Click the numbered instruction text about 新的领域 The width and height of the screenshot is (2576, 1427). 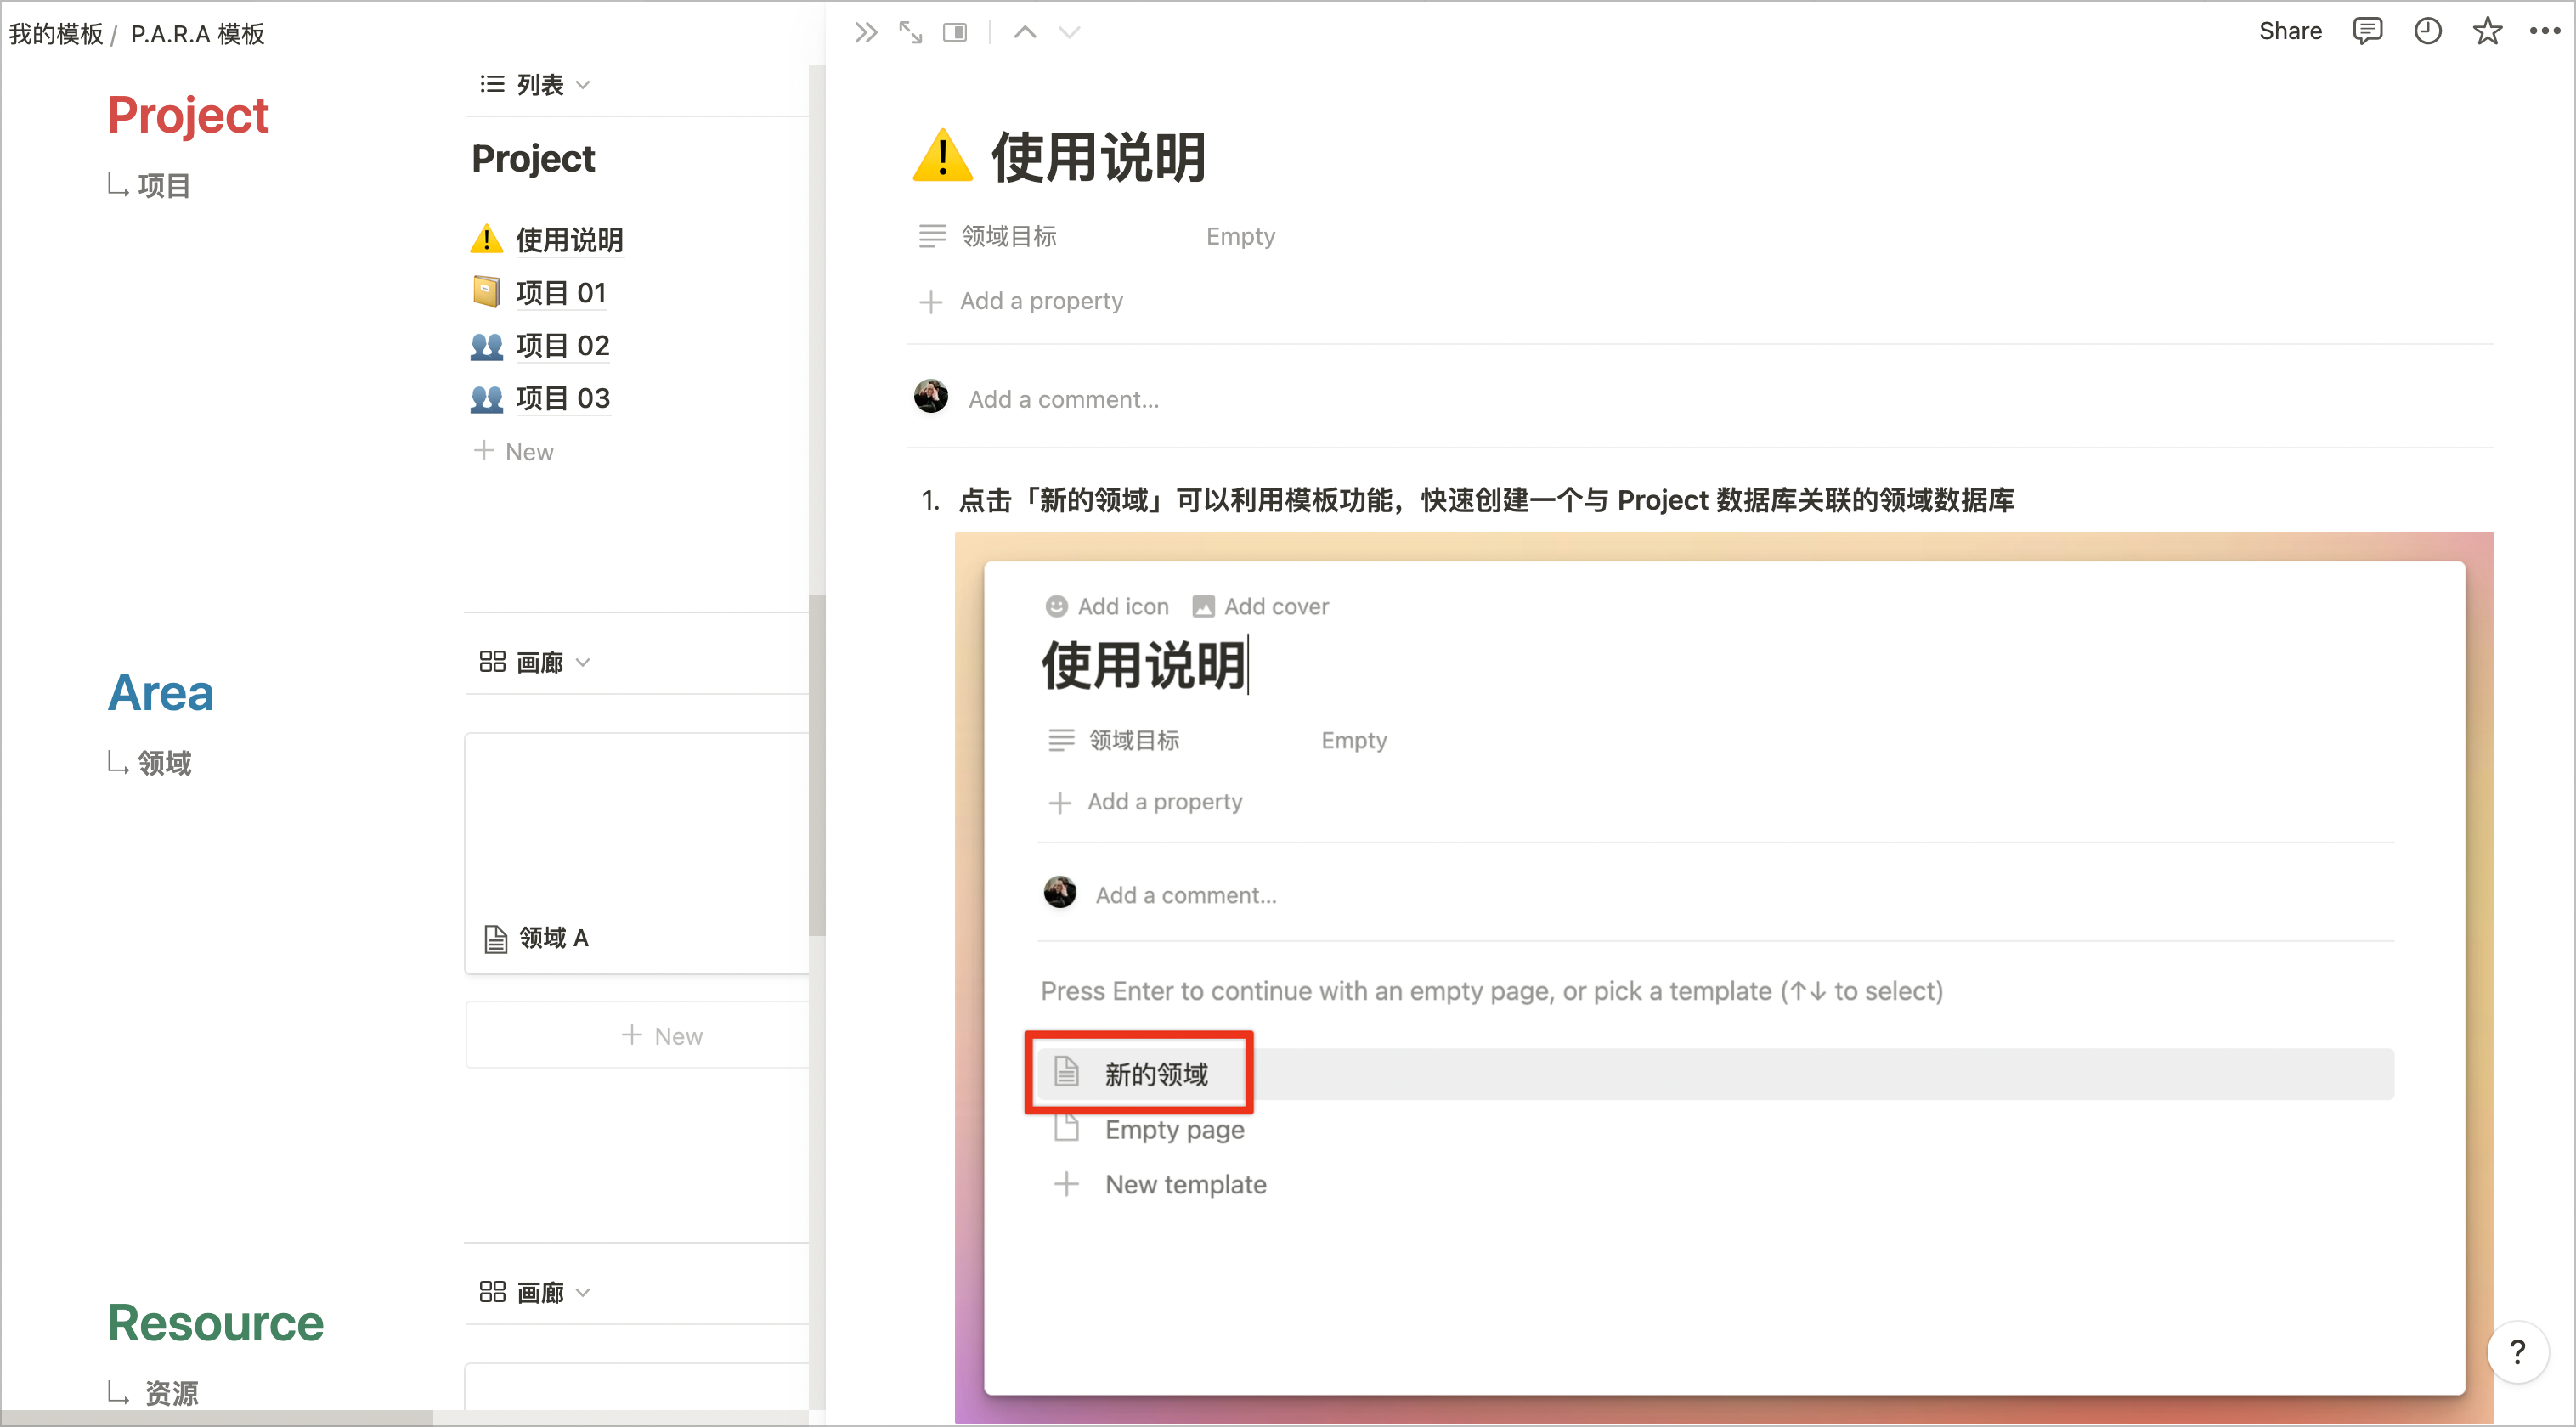[x=1486, y=500]
